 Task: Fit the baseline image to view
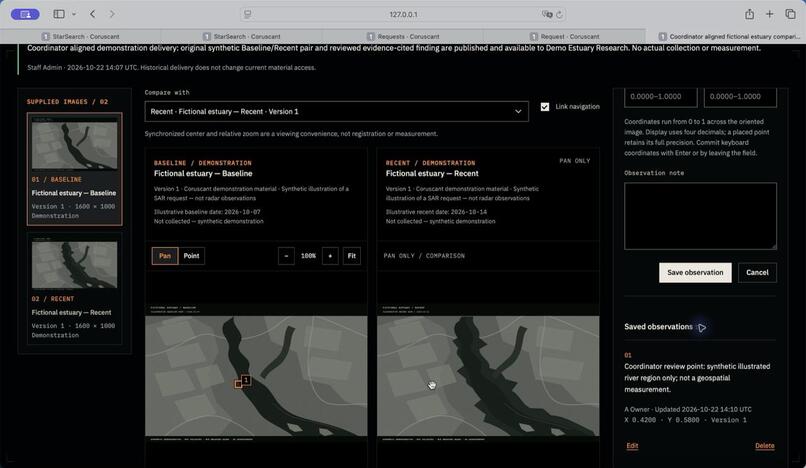[x=352, y=256]
